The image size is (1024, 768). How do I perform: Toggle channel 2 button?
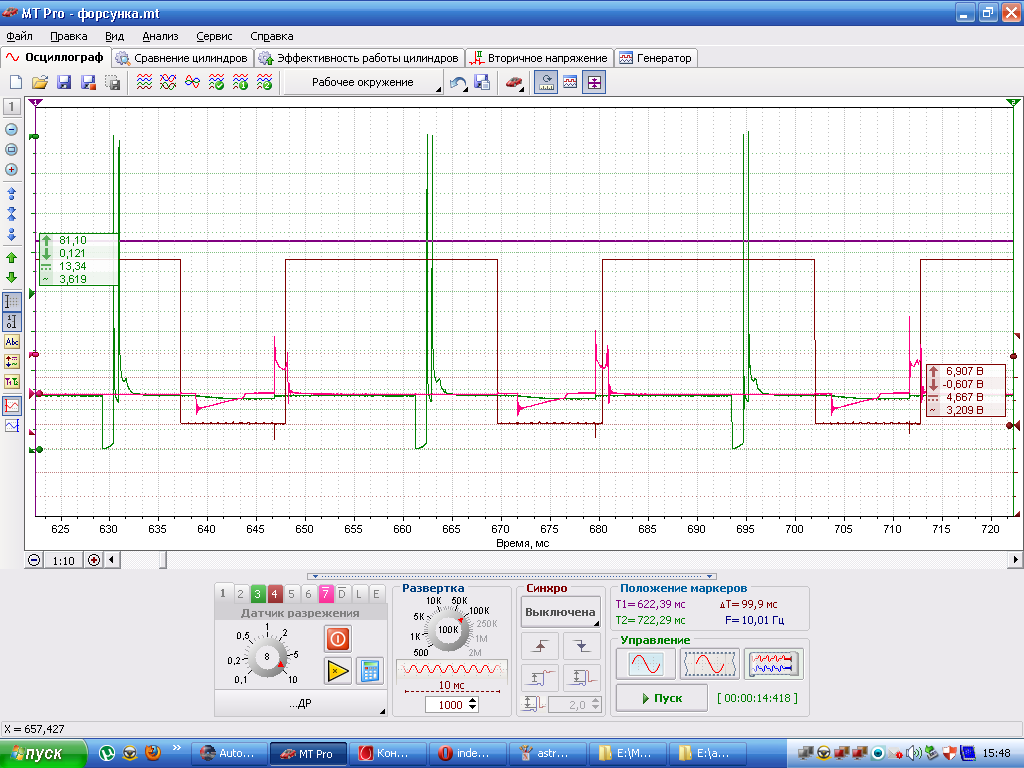pyautogui.click(x=240, y=594)
